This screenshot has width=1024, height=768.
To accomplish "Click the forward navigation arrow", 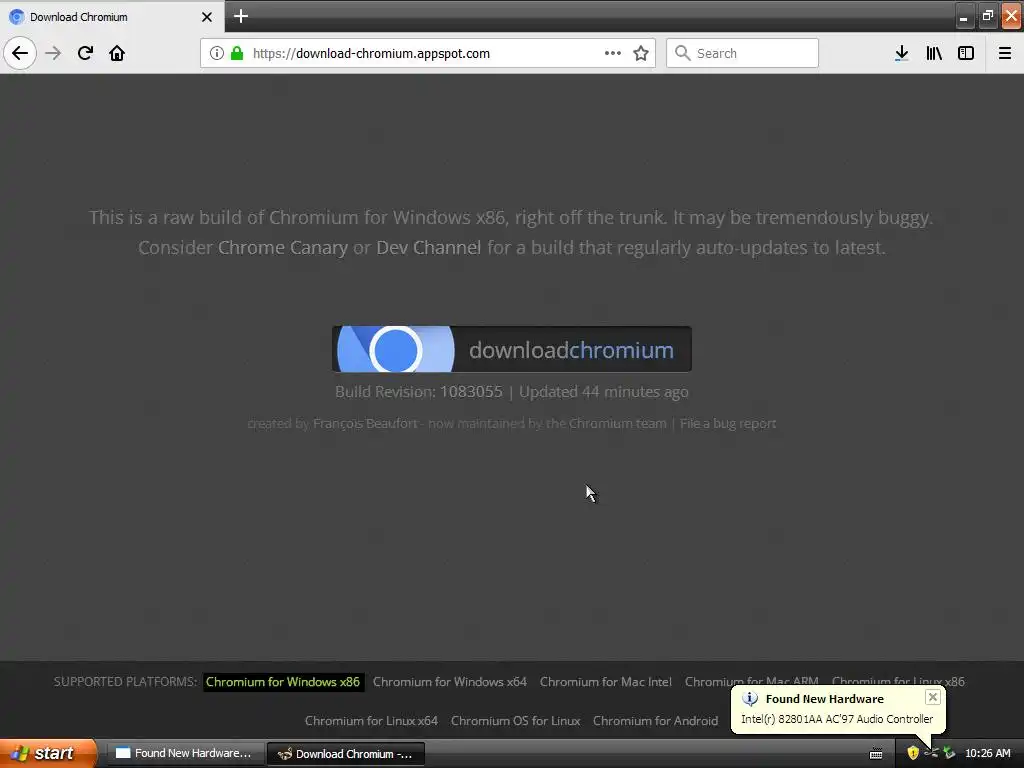I will click(x=53, y=53).
